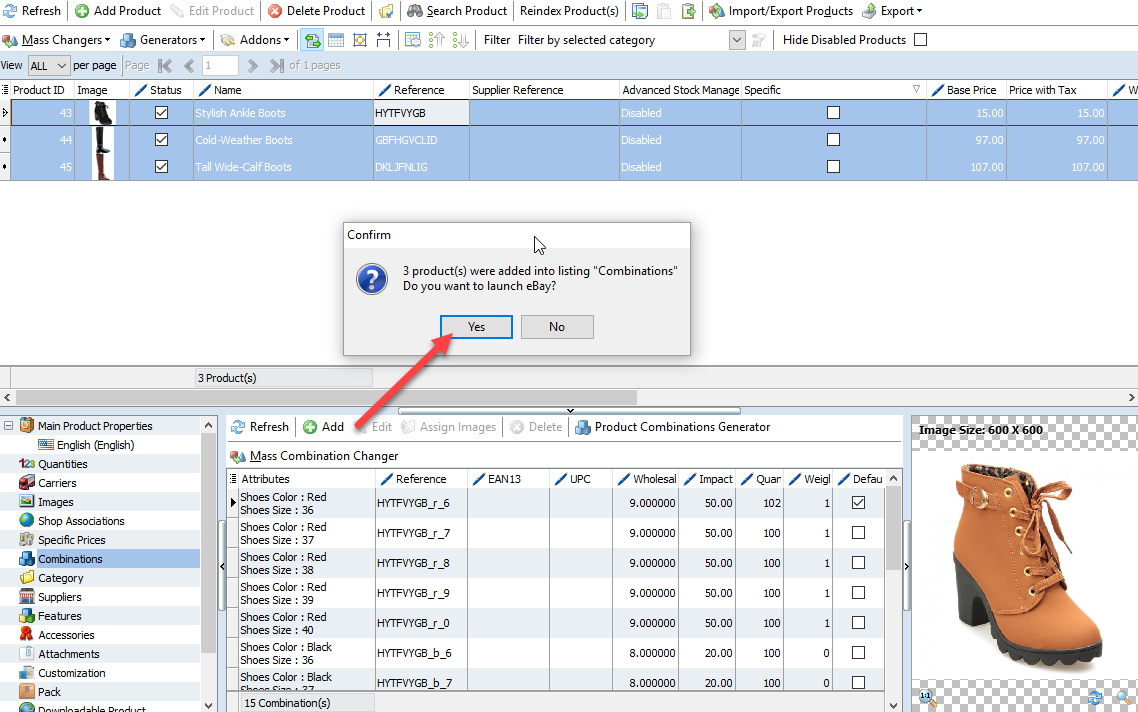Image resolution: width=1138 pixels, height=712 pixels.
Task: Open Import/Export Products
Action: 781,11
